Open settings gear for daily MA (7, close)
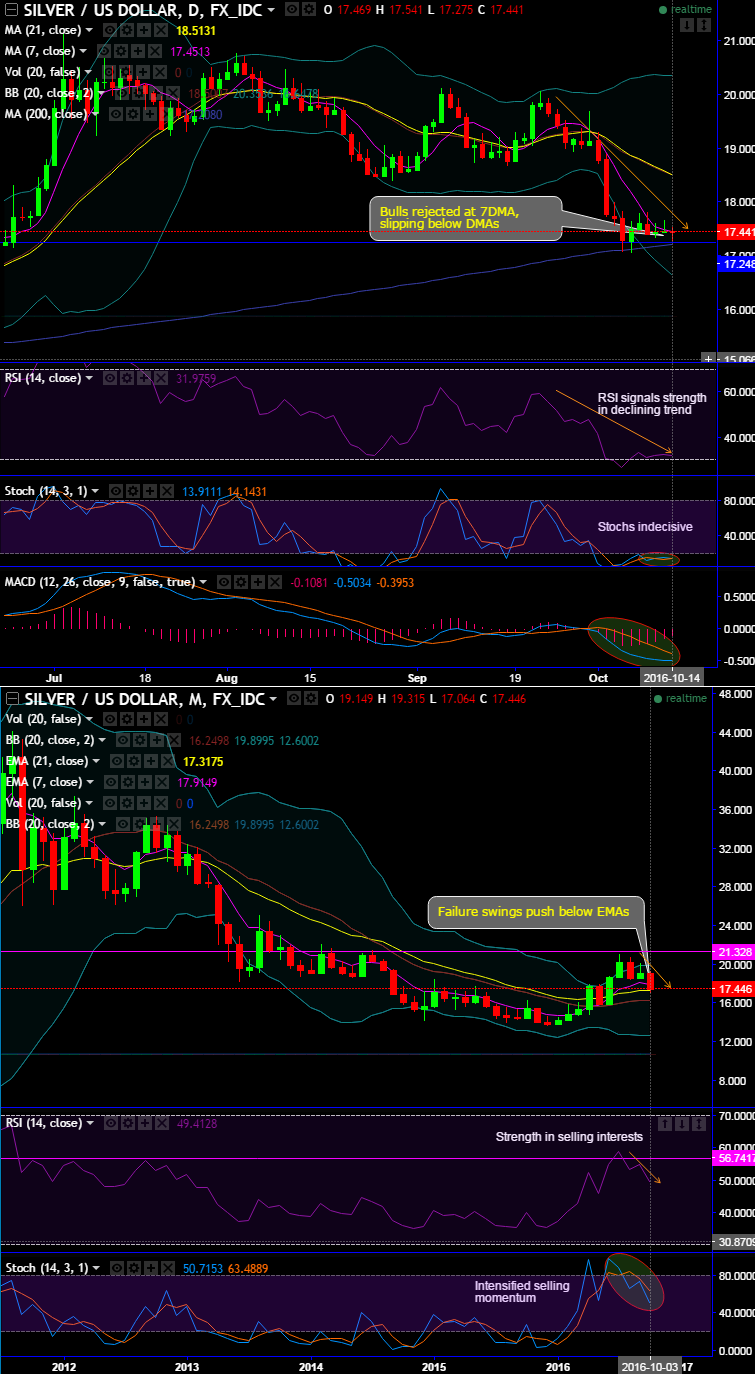Image resolution: width=755 pixels, height=1374 pixels. click(120, 51)
